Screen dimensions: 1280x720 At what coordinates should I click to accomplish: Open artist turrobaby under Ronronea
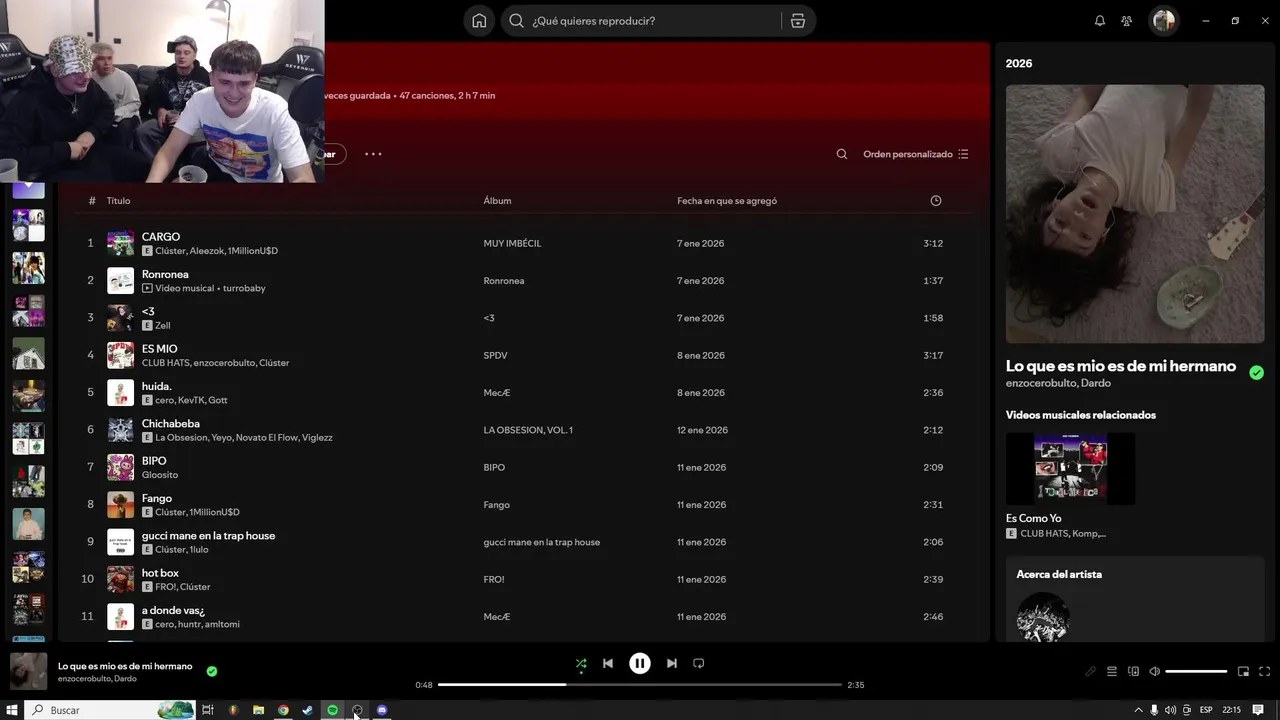pos(244,288)
